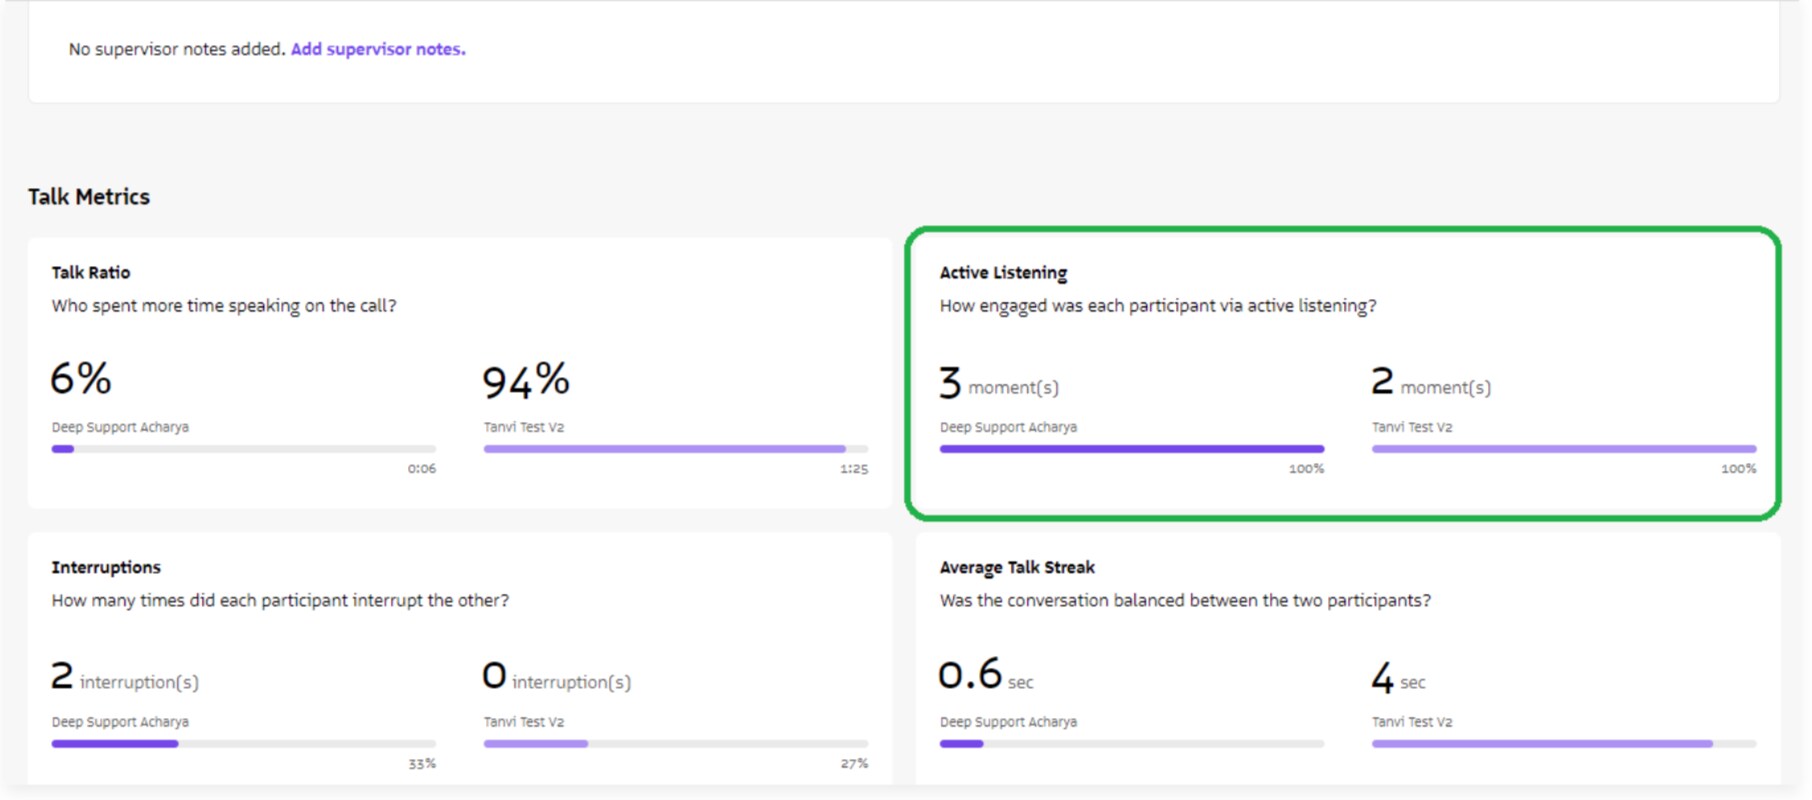This screenshot has width=1812, height=800.
Task: Click Deep Support Acharya's Talk Ratio bar
Action: pos(243,449)
